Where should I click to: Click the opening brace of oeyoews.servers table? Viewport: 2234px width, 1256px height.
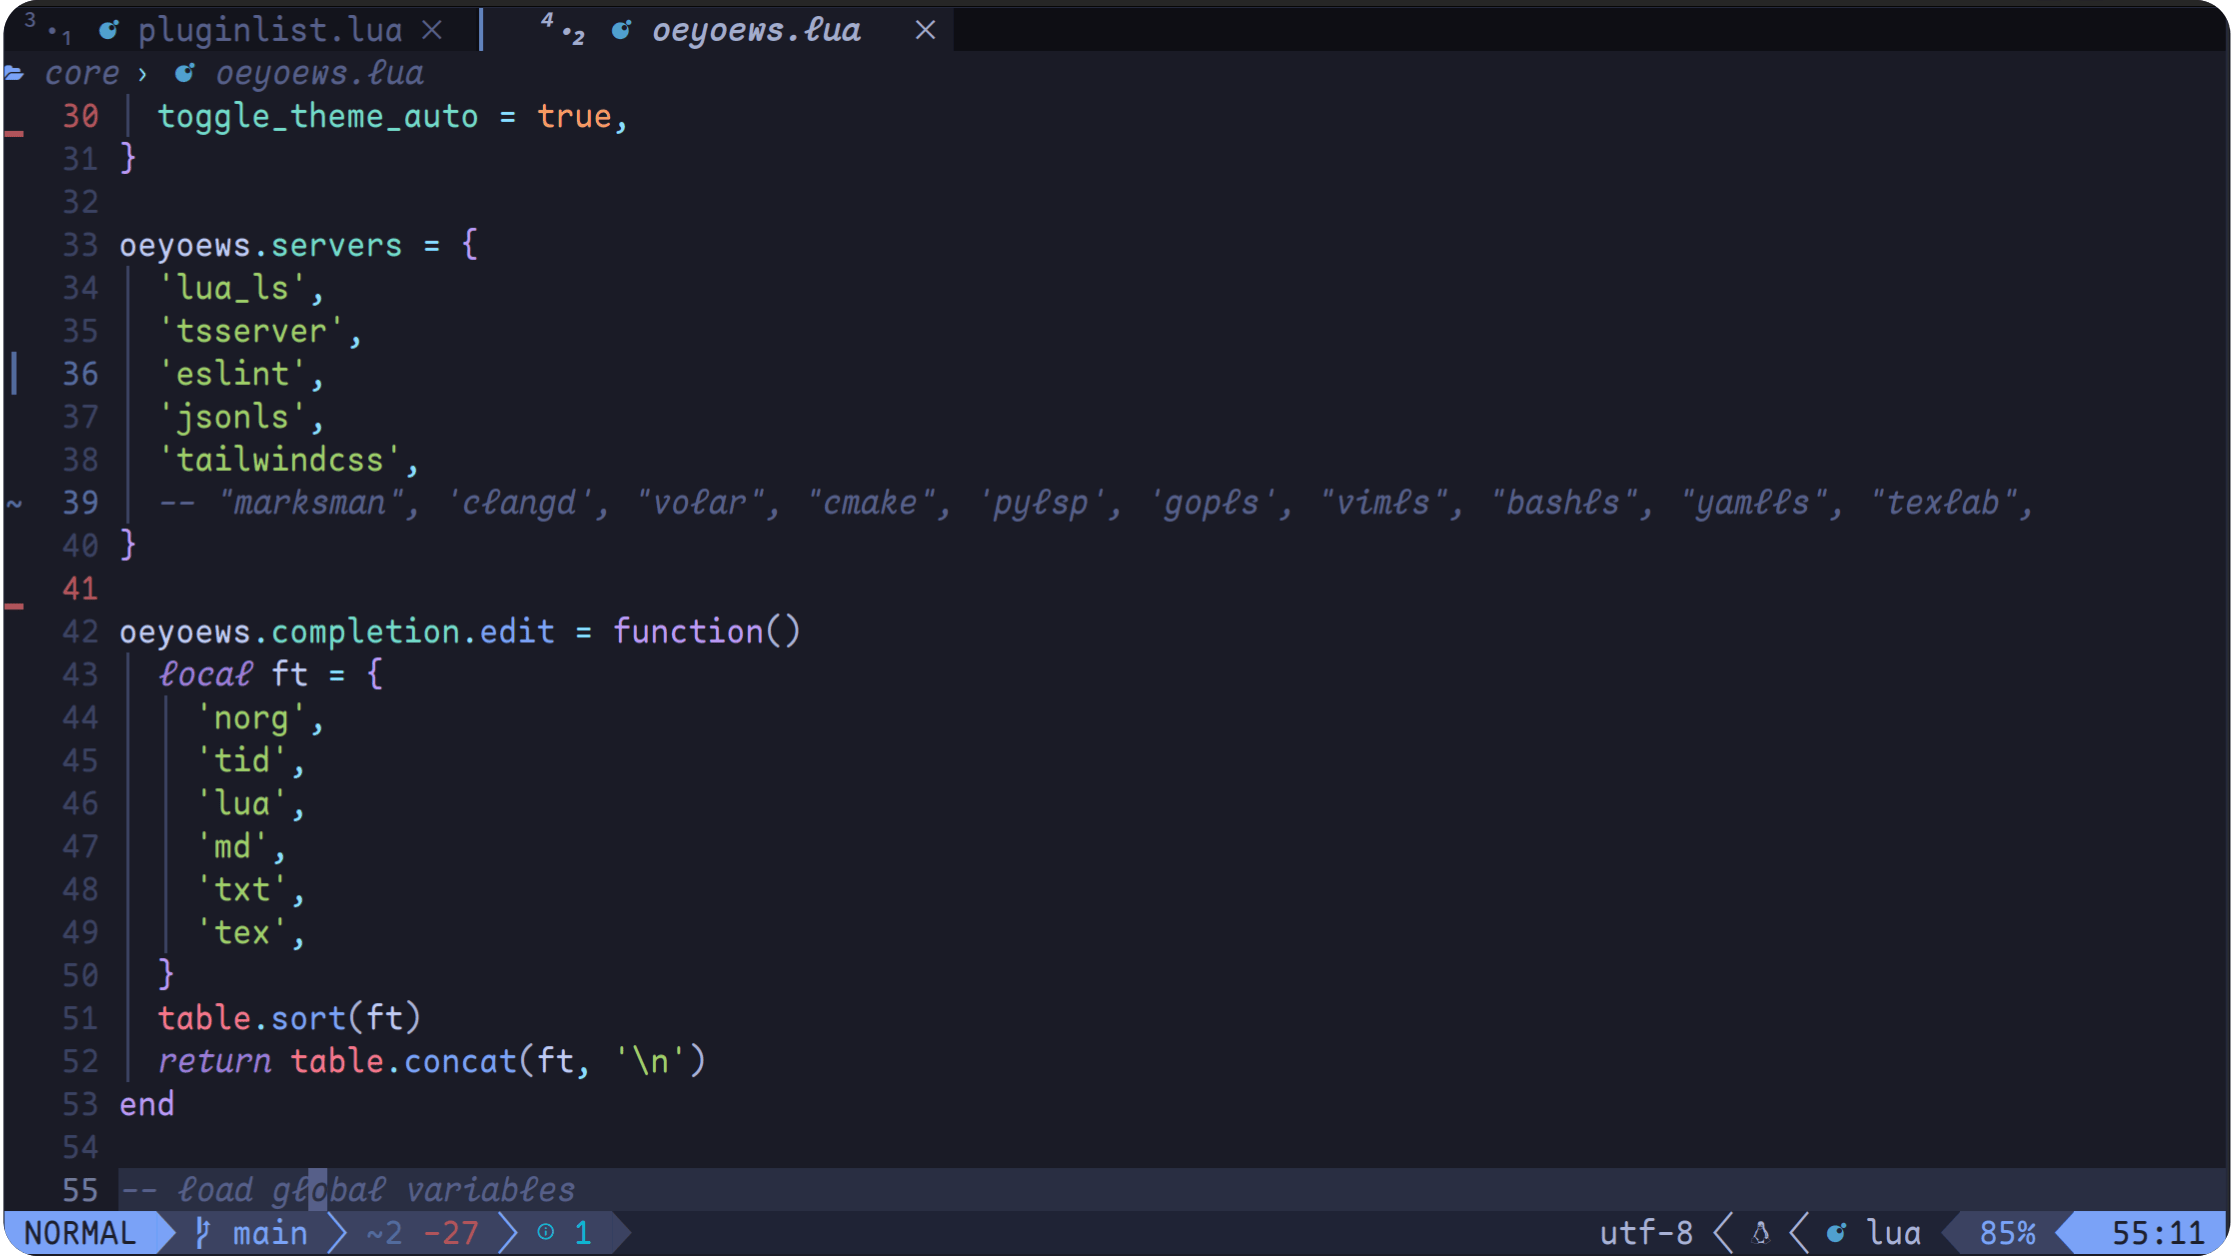coord(469,245)
